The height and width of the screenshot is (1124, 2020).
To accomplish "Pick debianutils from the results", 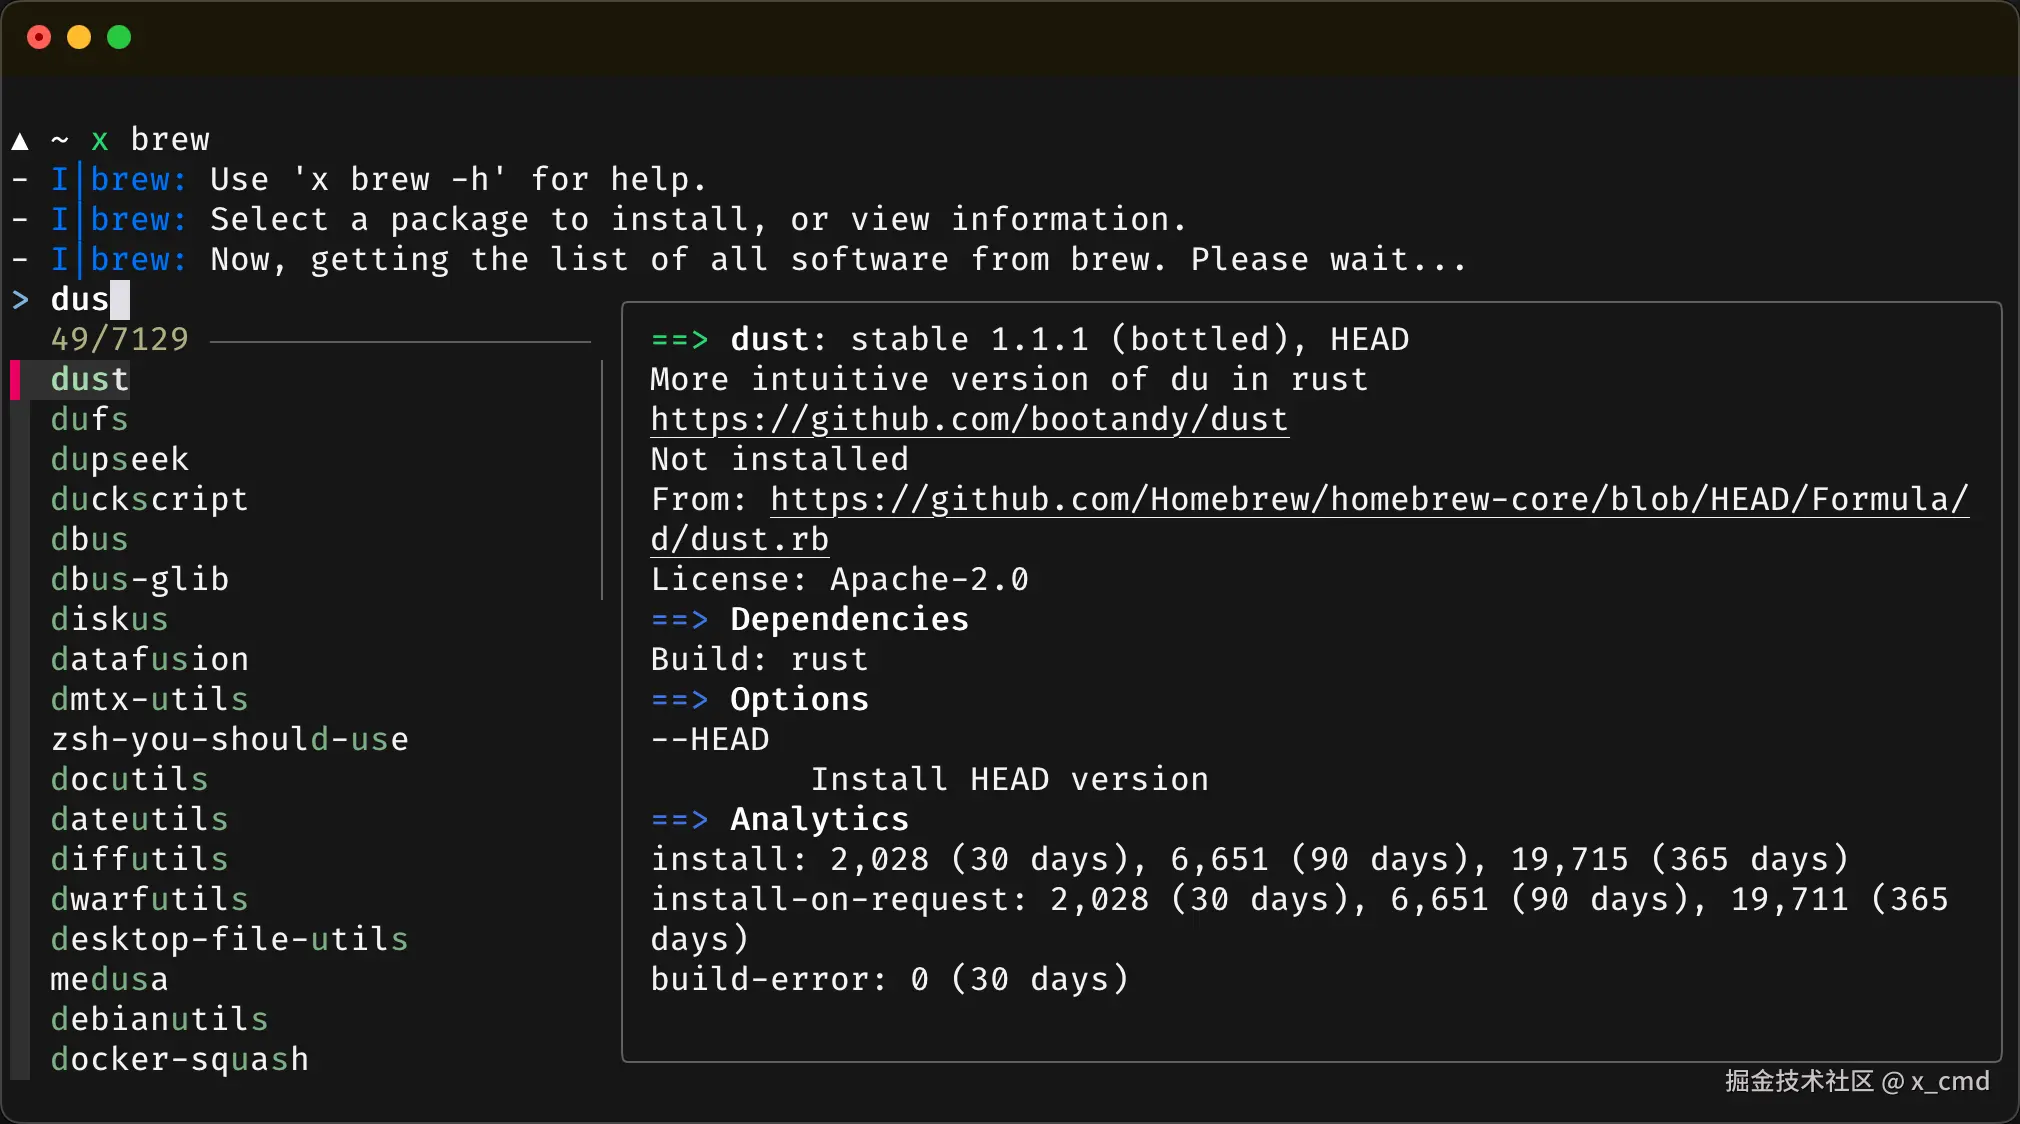I will 160,1020.
